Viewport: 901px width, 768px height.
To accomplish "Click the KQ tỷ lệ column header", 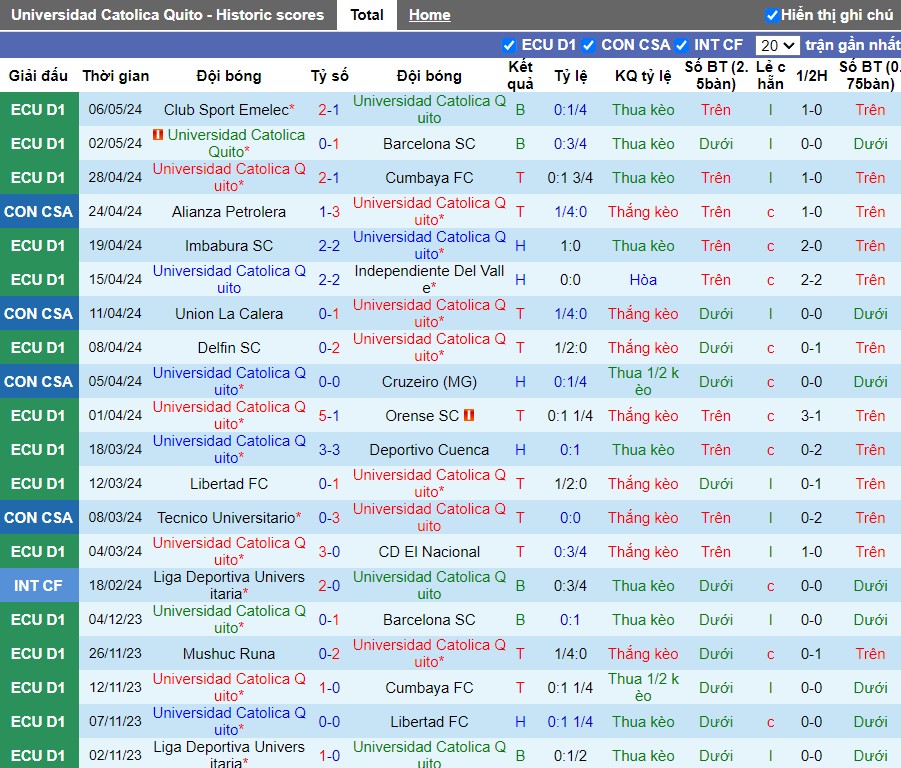I will click(x=643, y=76).
